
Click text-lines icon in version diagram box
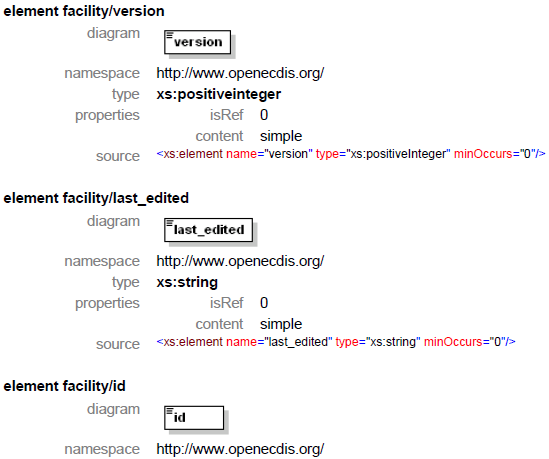(170, 35)
